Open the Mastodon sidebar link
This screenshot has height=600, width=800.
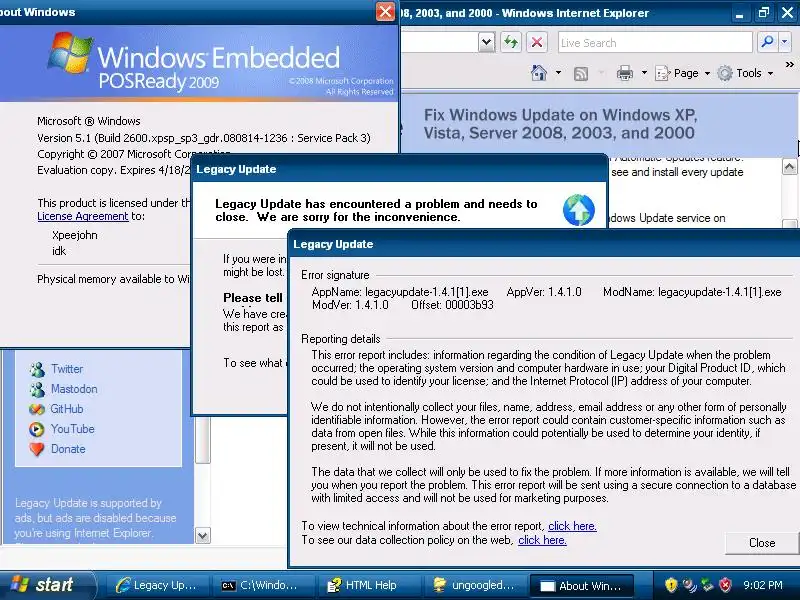pyautogui.click(x=74, y=389)
